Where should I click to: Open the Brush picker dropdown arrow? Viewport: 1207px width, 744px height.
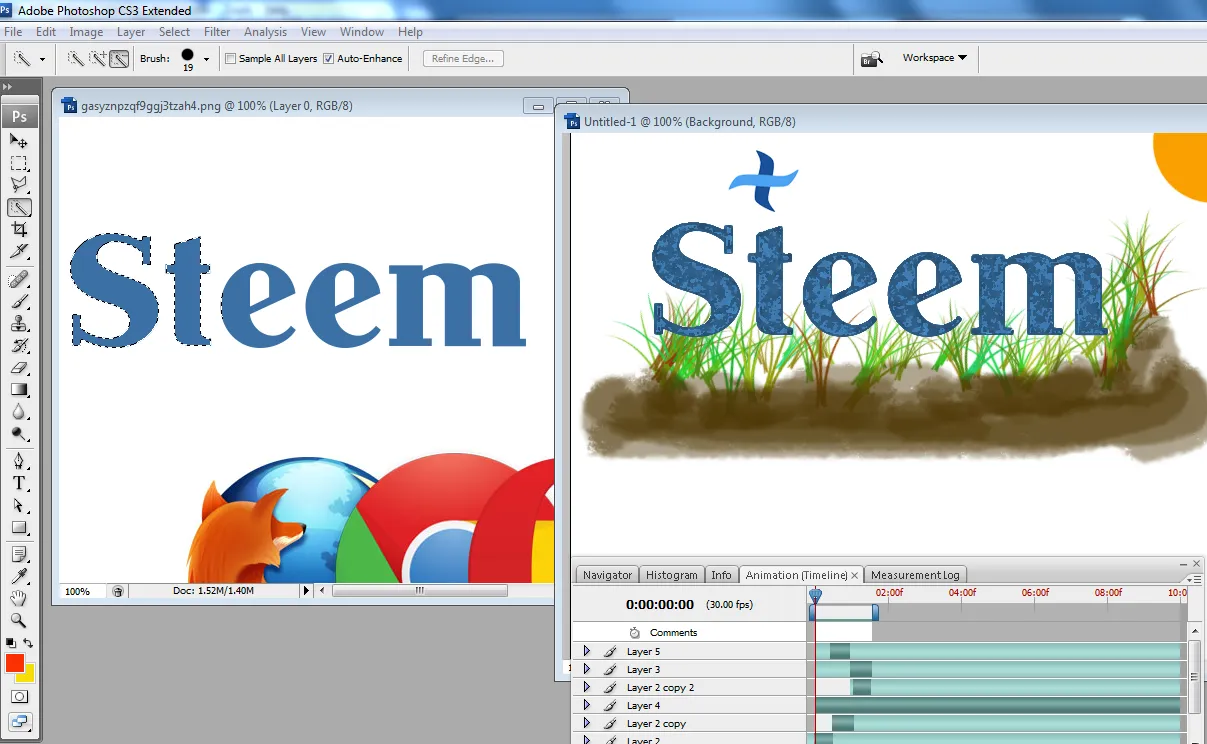[206, 59]
